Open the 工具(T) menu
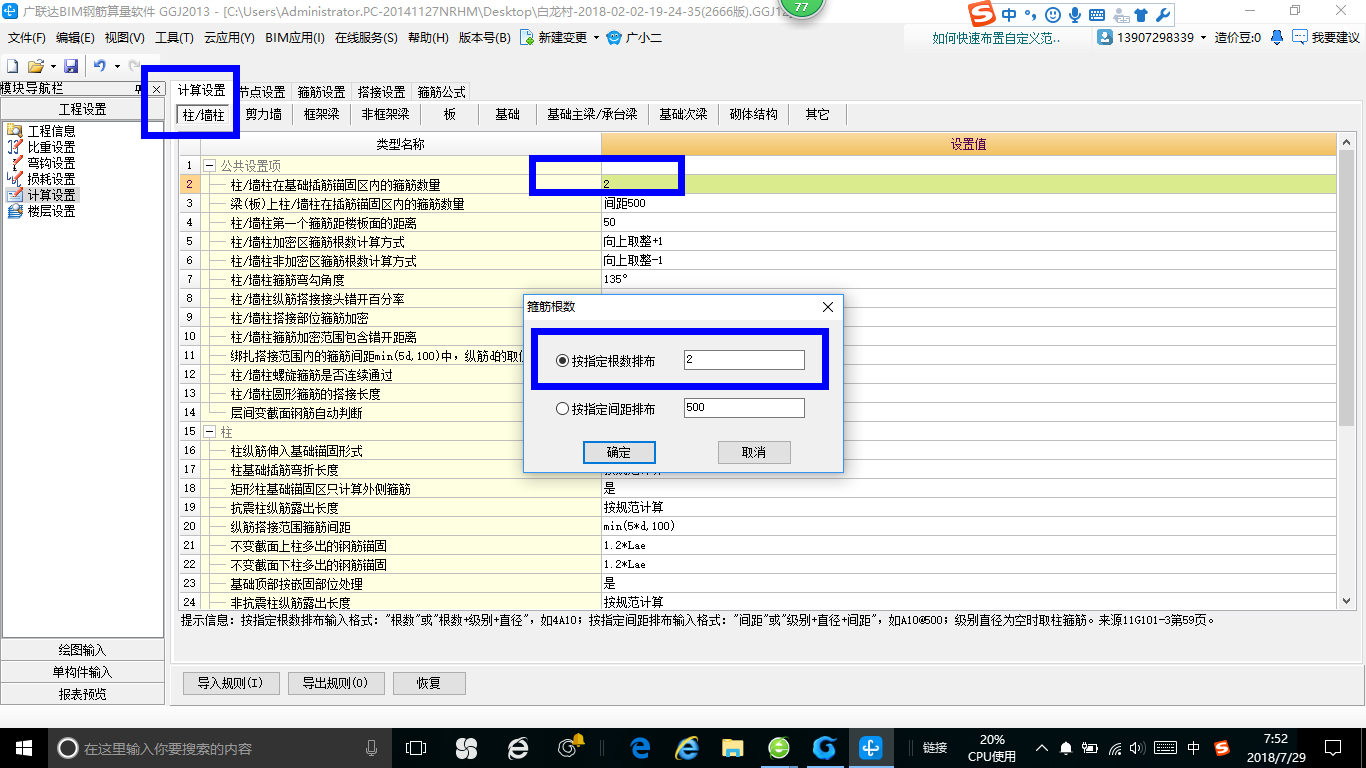1366x768 pixels. coord(174,38)
